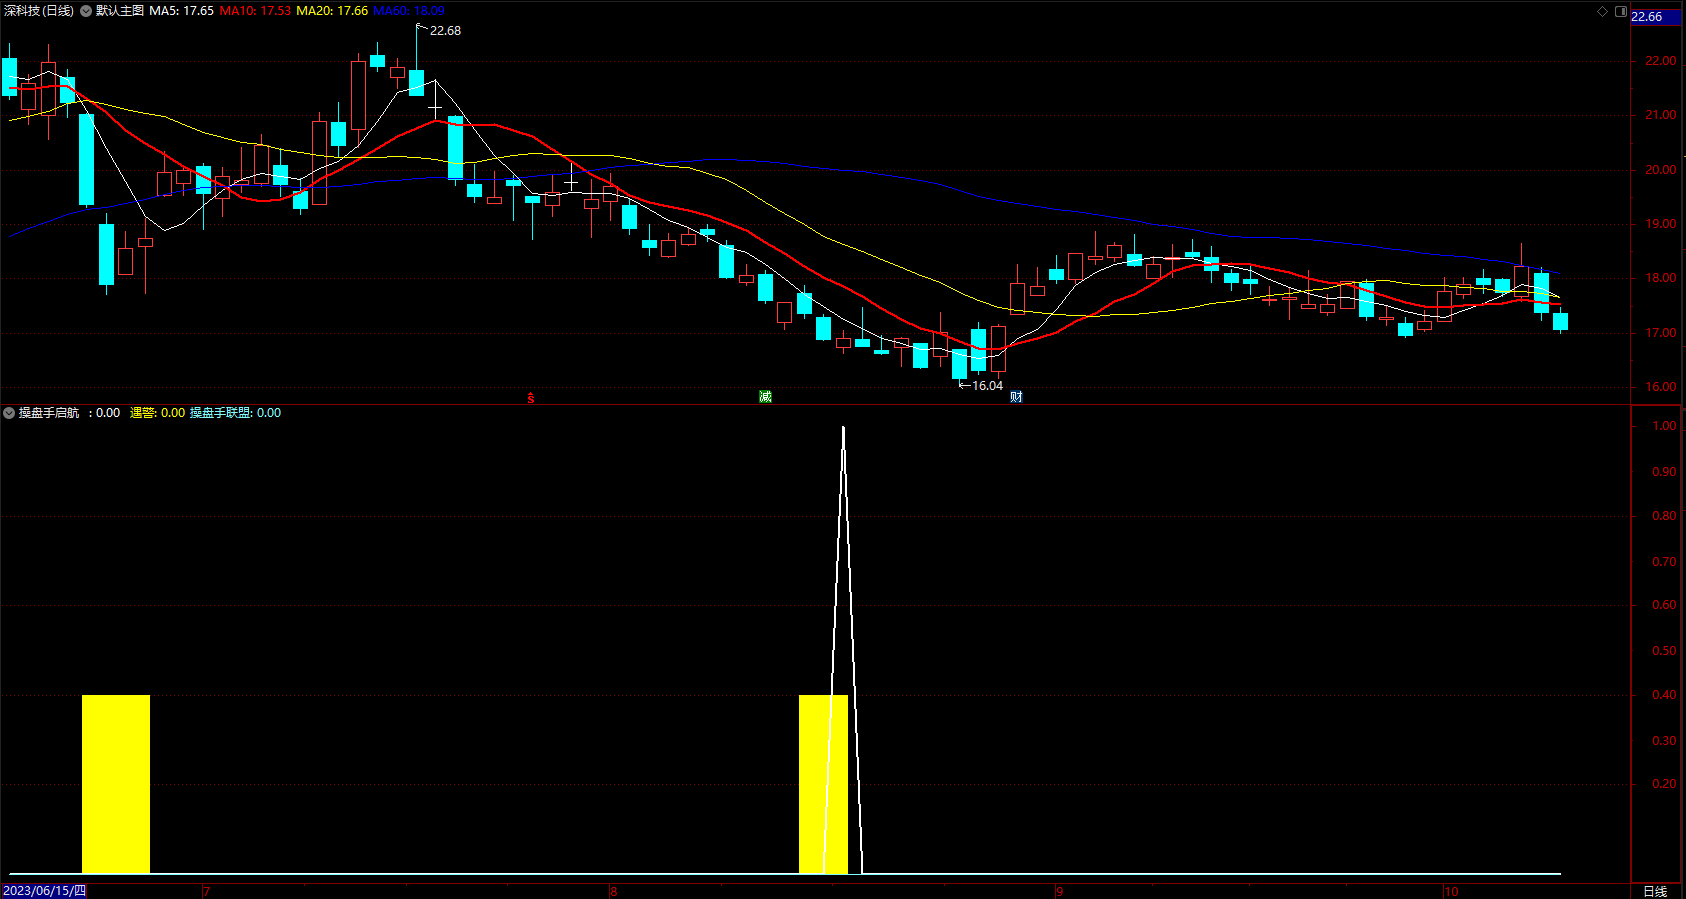1686x899 pixels.
Task: Click the 深科技(日线) stock title
Action: [x=39, y=11]
